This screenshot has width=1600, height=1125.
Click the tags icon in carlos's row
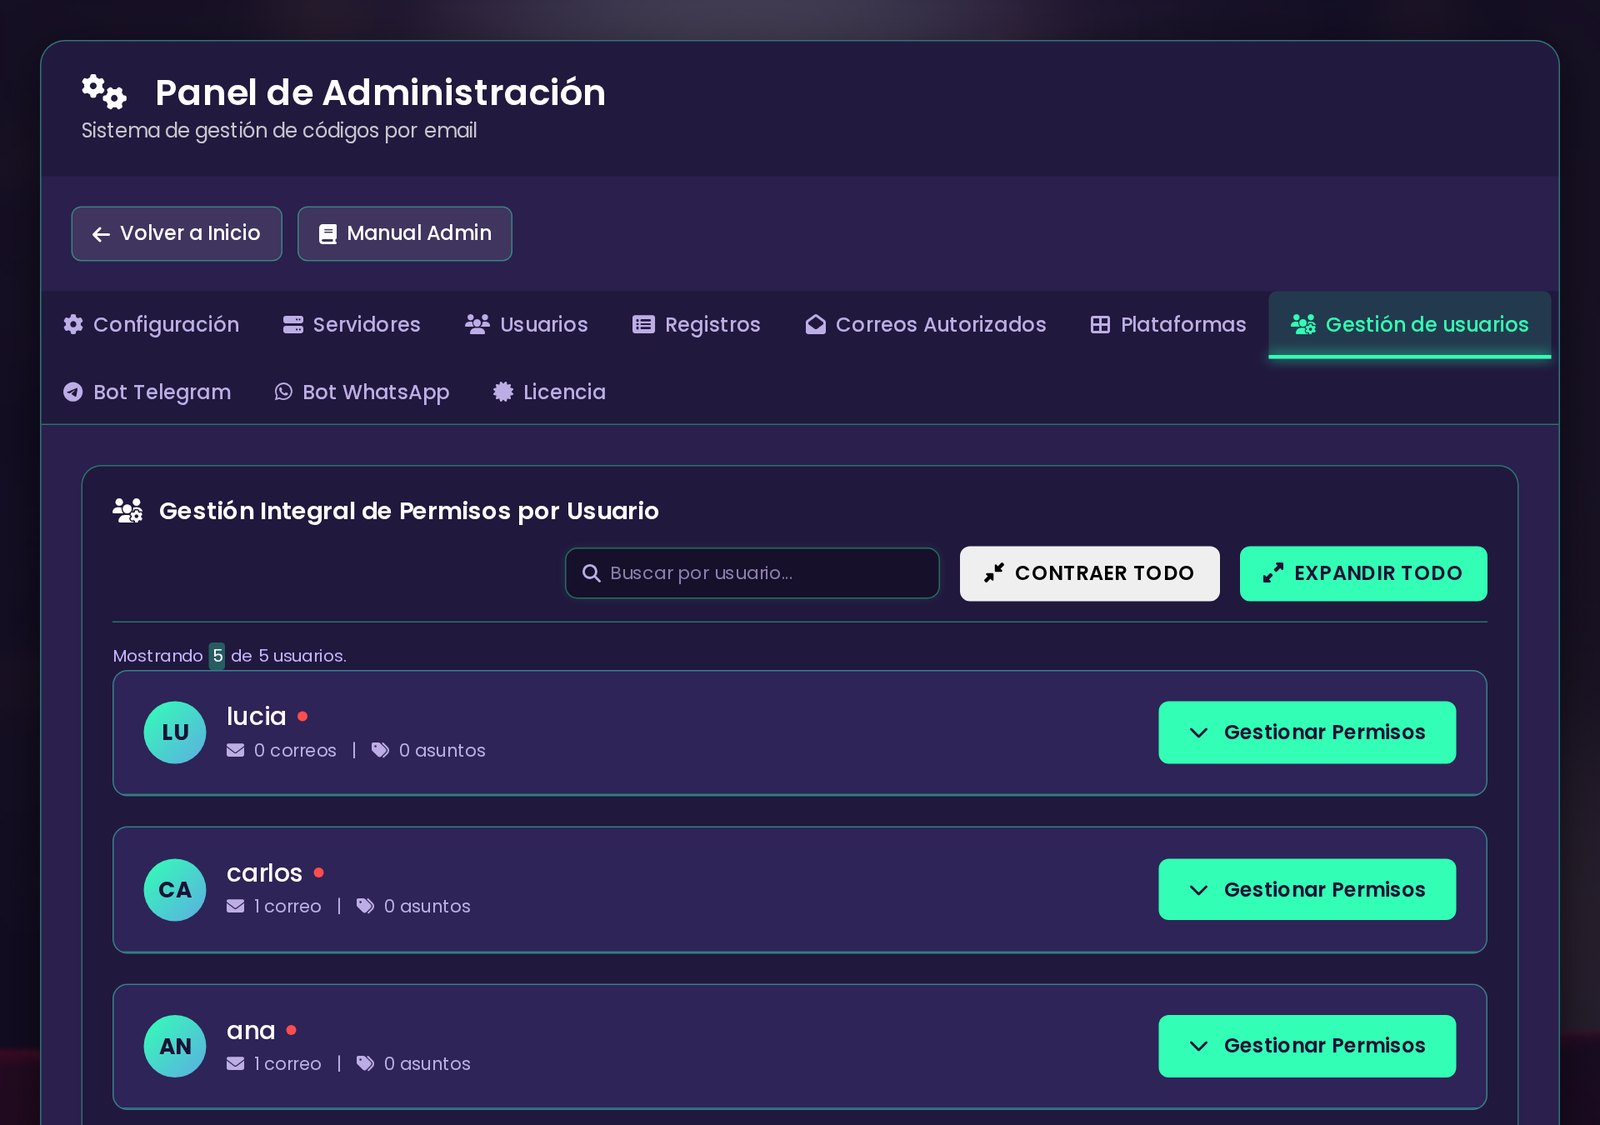[x=366, y=906]
